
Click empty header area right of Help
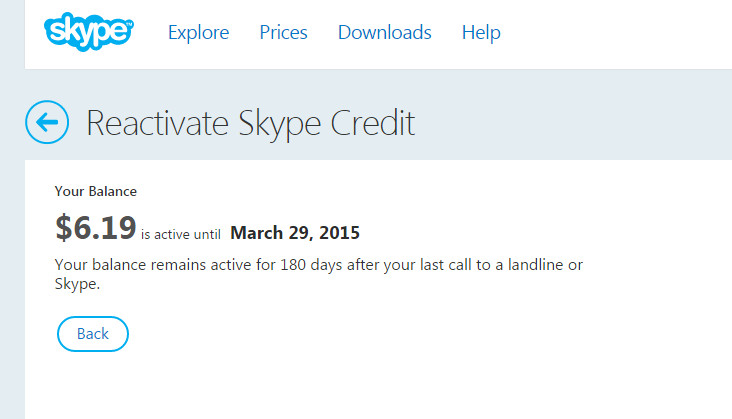620,34
